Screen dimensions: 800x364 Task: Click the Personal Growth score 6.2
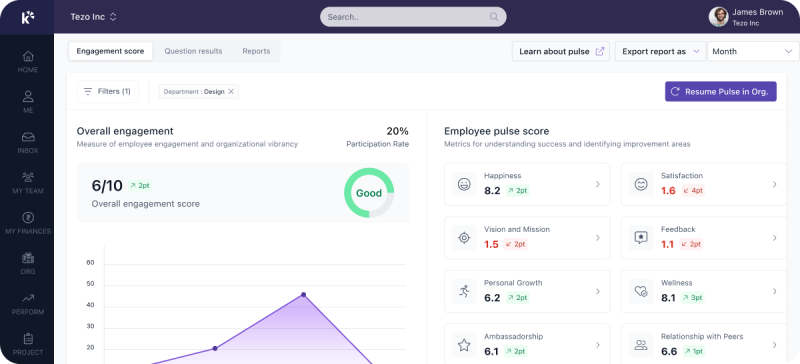coord(492,298)
